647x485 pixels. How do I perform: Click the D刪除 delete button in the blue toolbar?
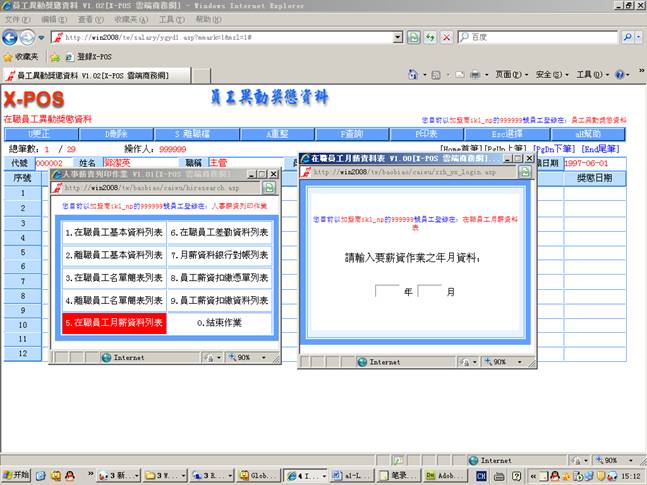click(x=118, y=133)
